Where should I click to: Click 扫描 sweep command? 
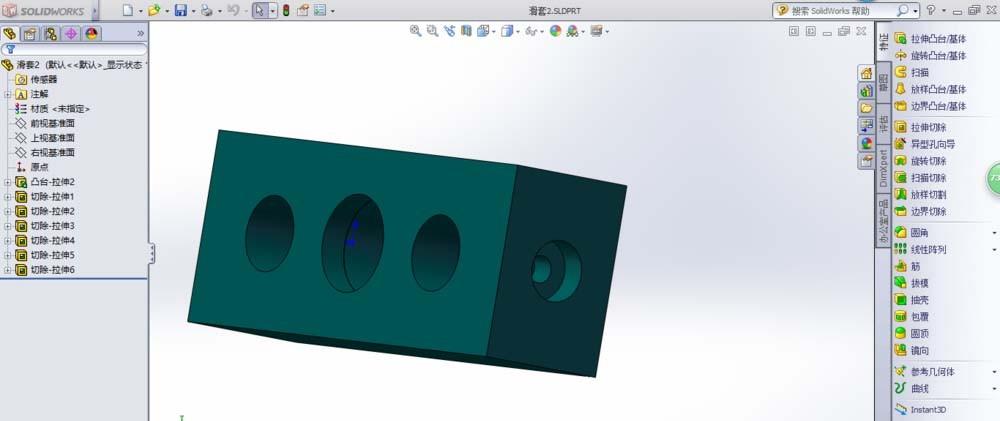click(x=912, y=73)
